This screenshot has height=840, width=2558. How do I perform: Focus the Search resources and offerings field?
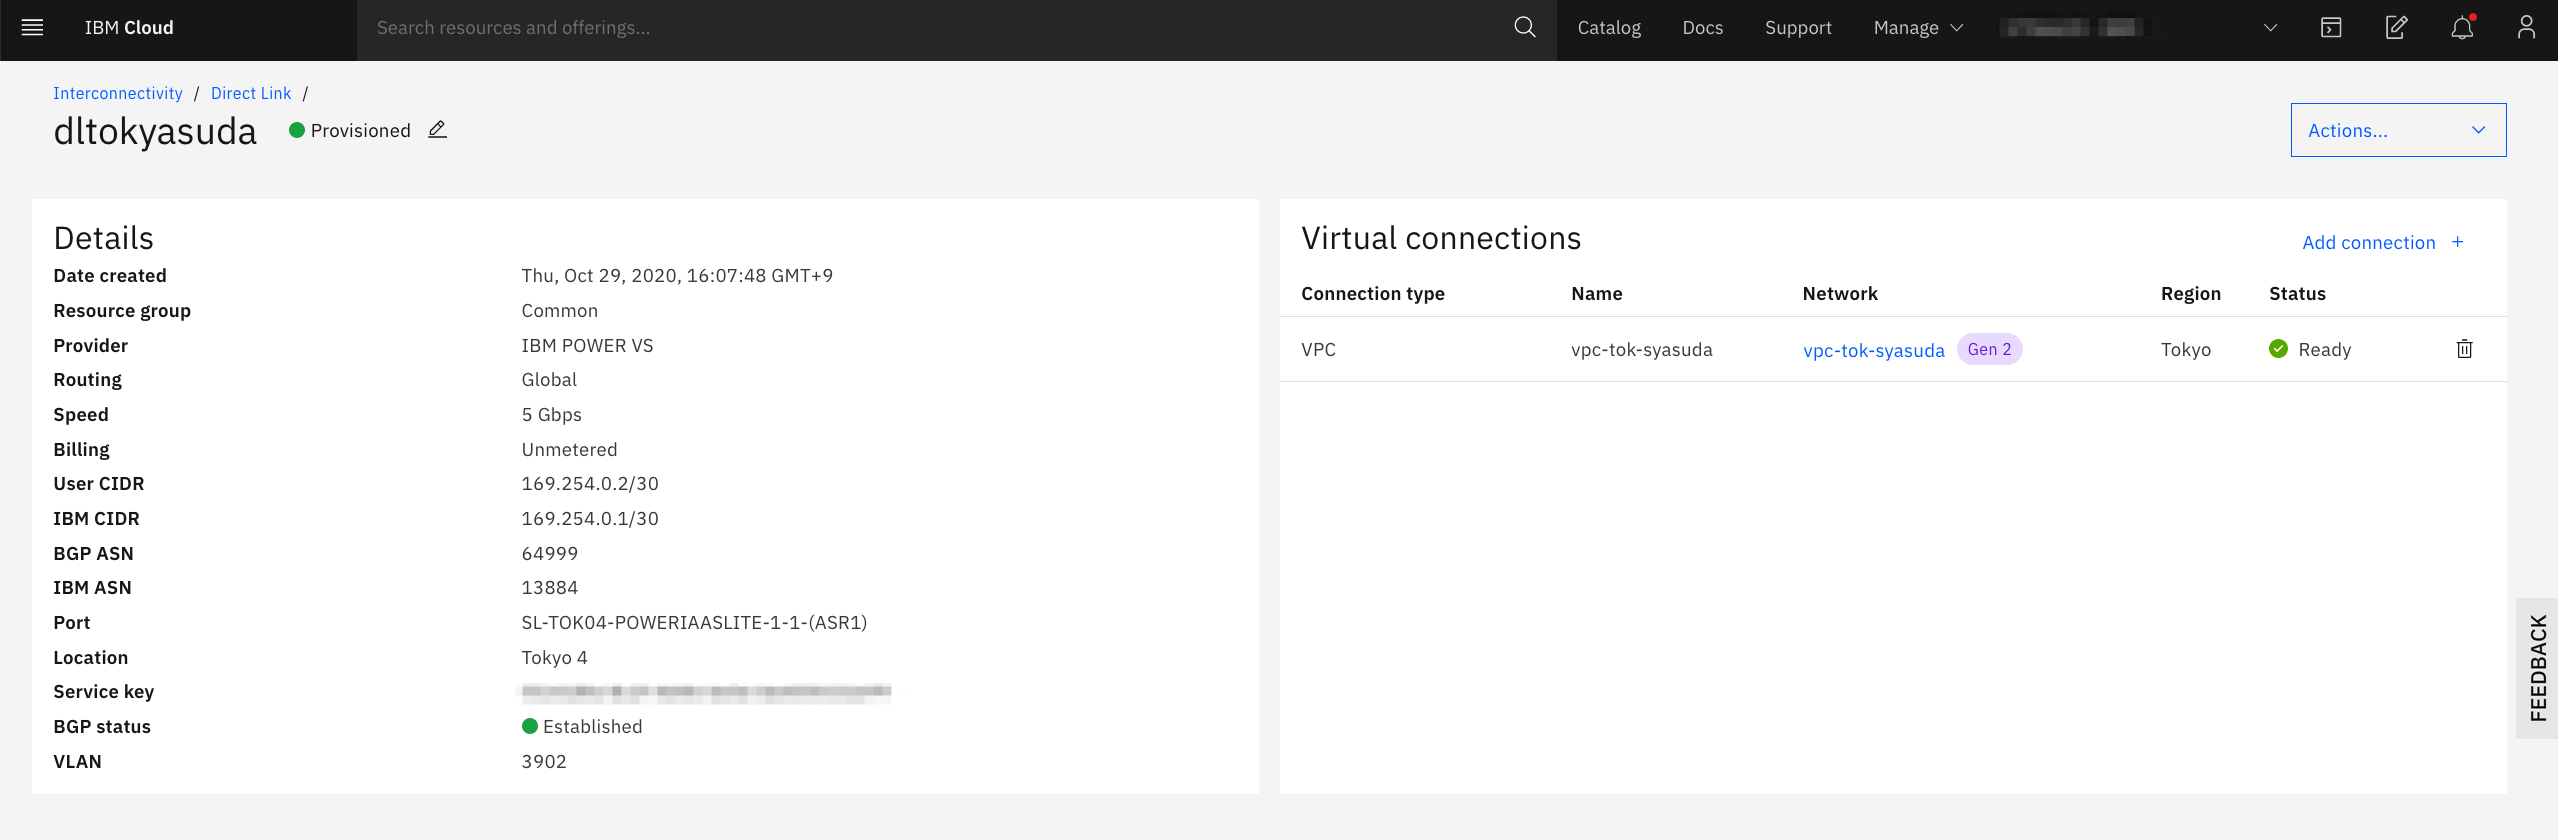coord(930,28)
